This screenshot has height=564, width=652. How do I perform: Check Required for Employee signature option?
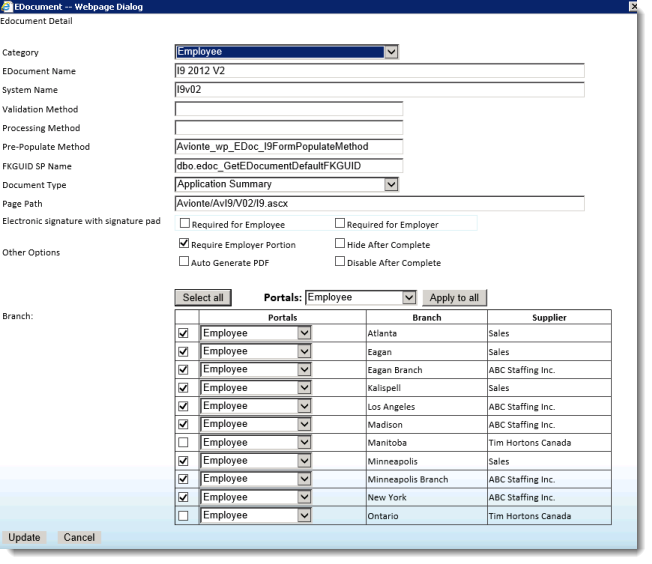pos(185,223)
